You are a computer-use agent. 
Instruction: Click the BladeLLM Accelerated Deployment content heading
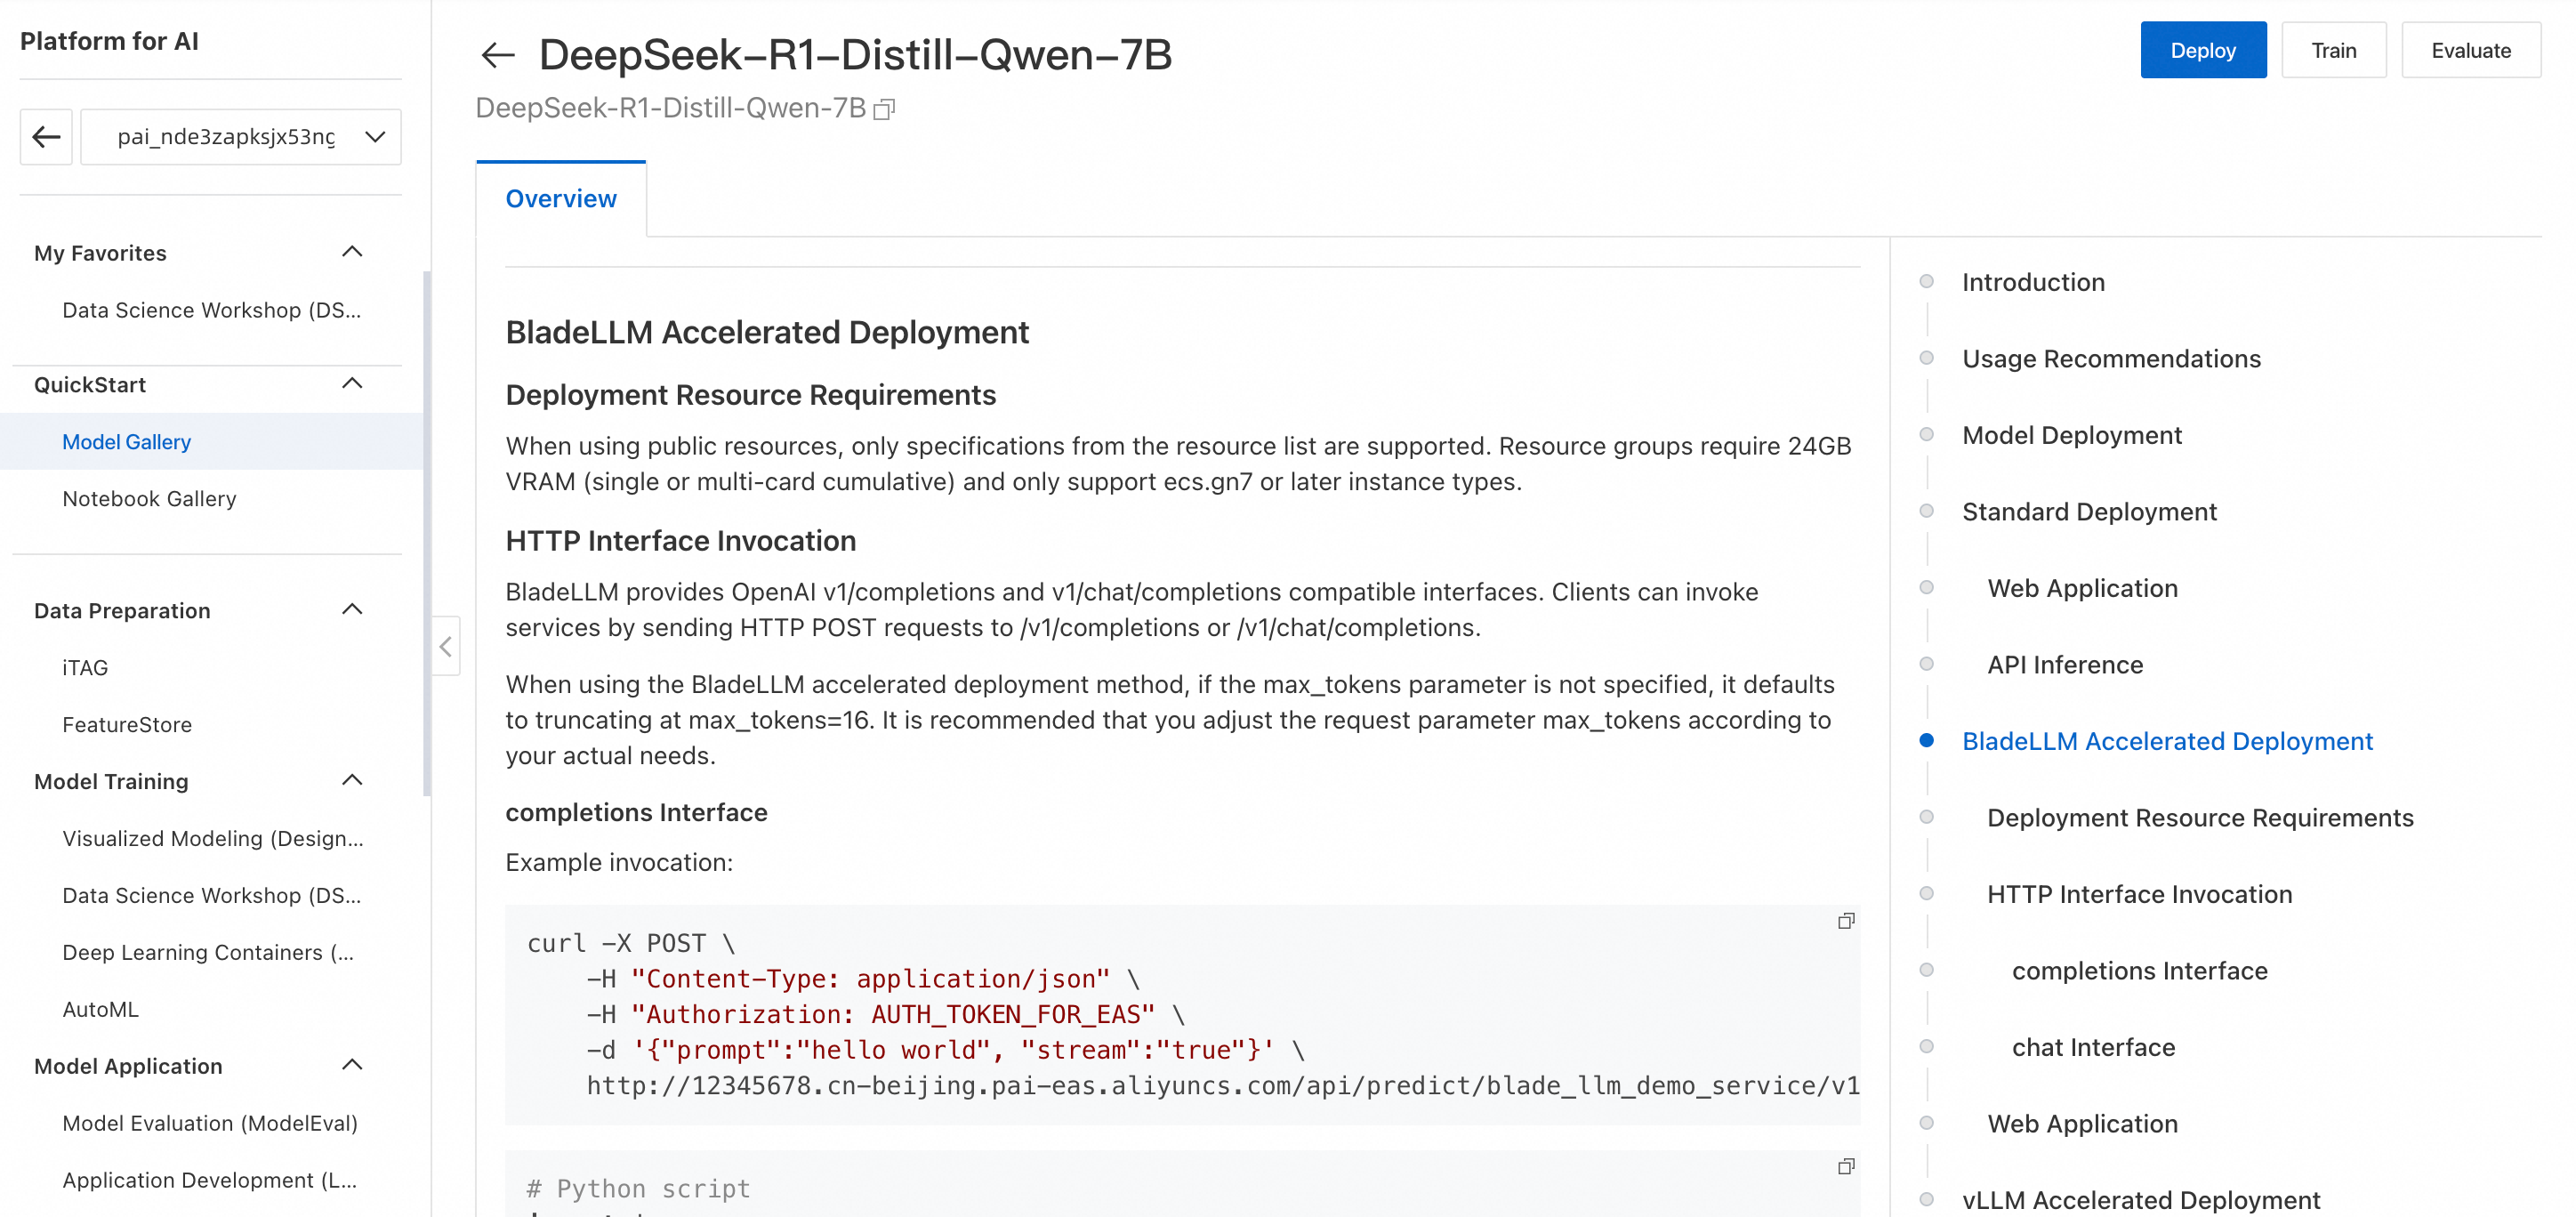coord(767,332)
